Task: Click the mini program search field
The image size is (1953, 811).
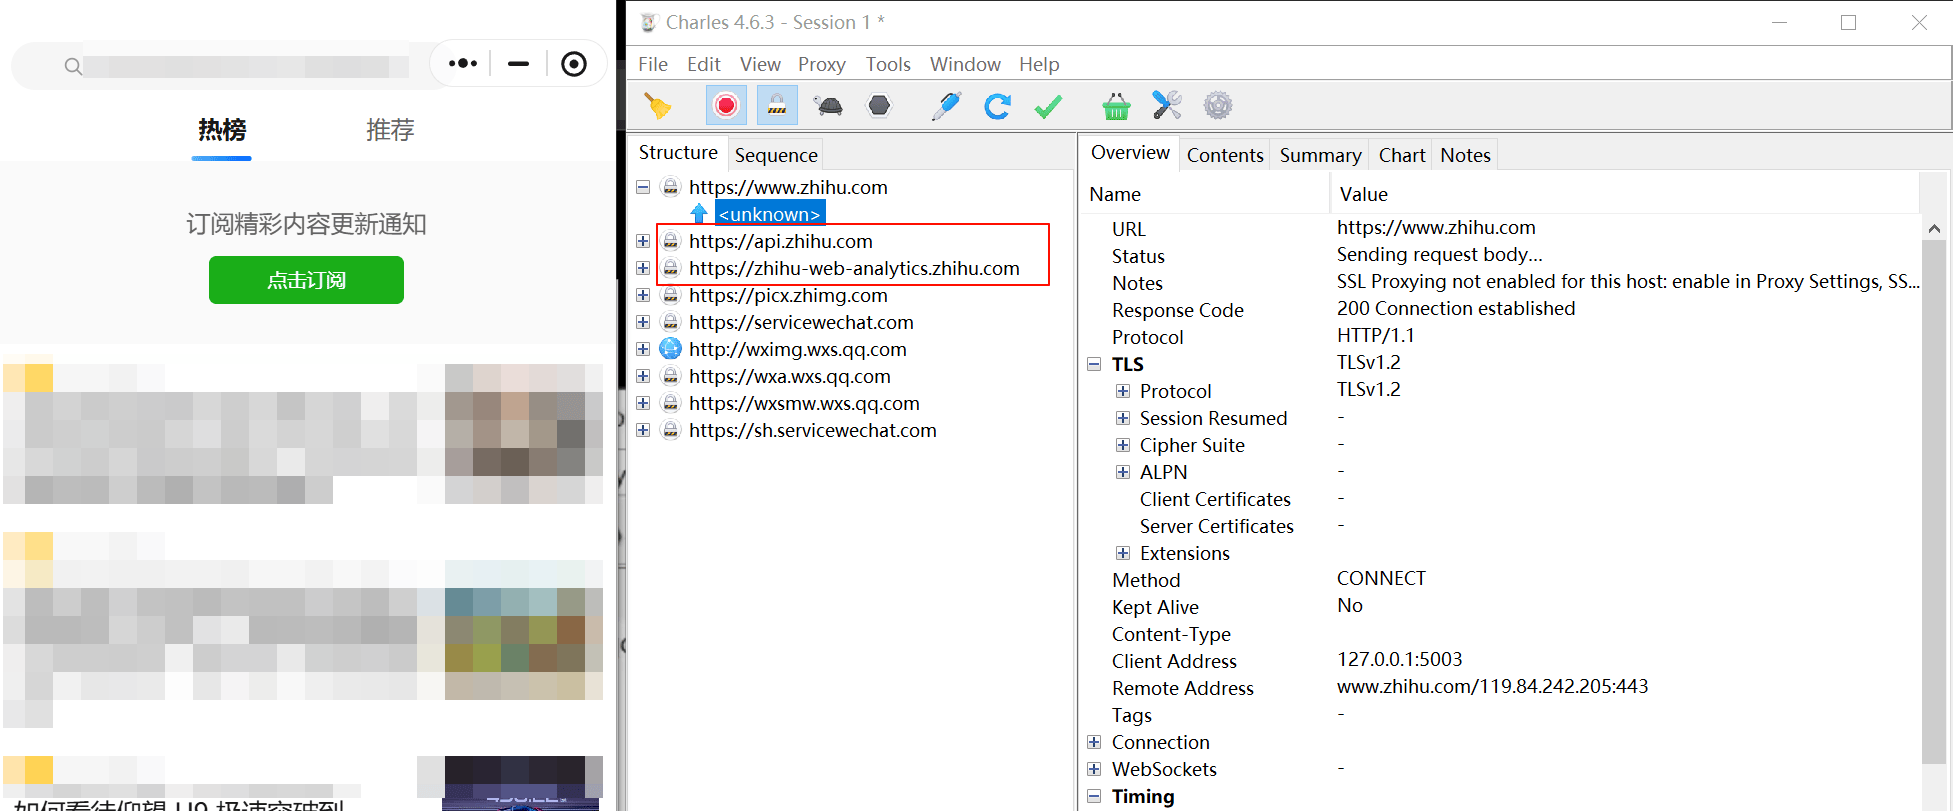Action: 235,66
